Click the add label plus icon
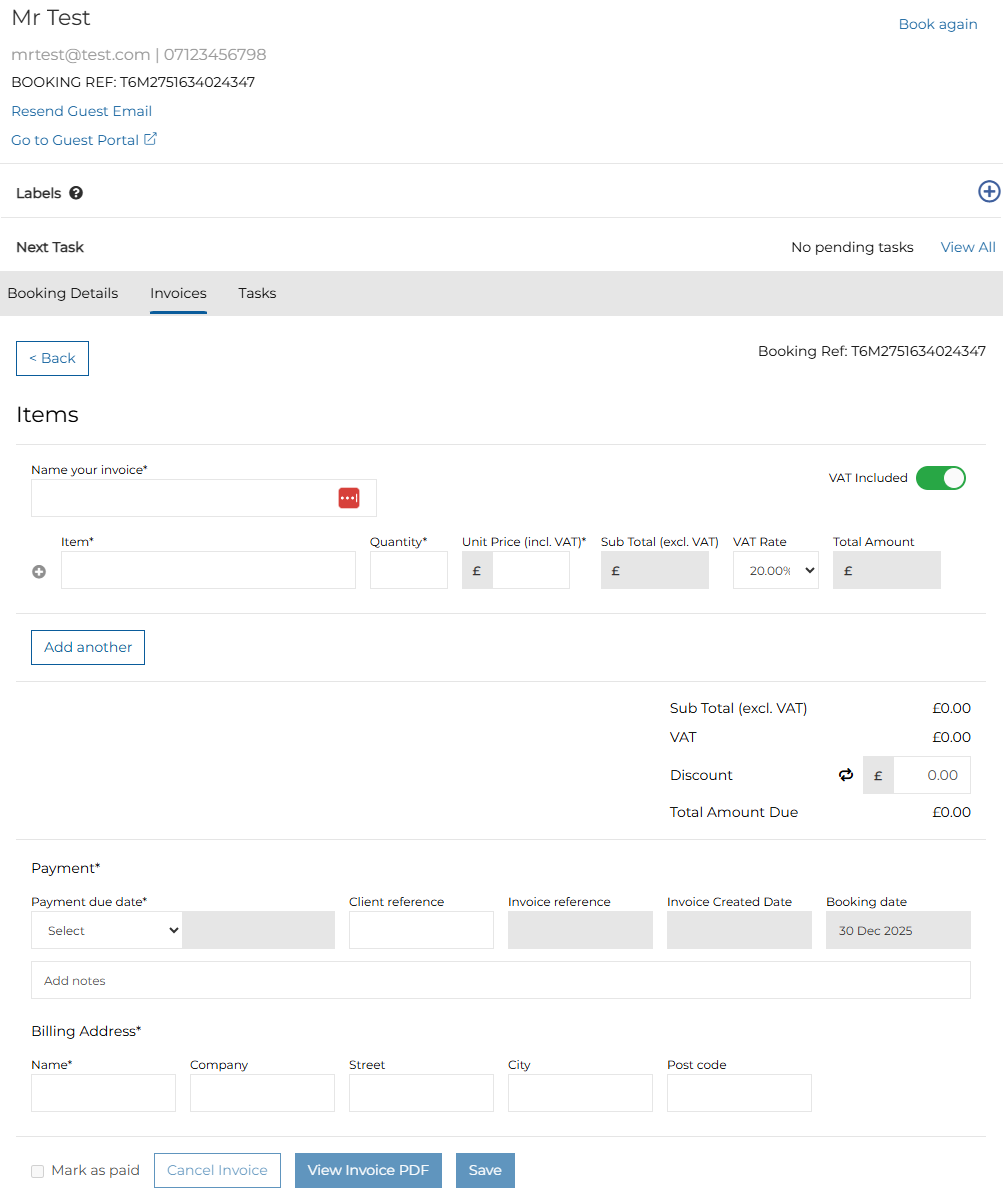 coord(988,192)
